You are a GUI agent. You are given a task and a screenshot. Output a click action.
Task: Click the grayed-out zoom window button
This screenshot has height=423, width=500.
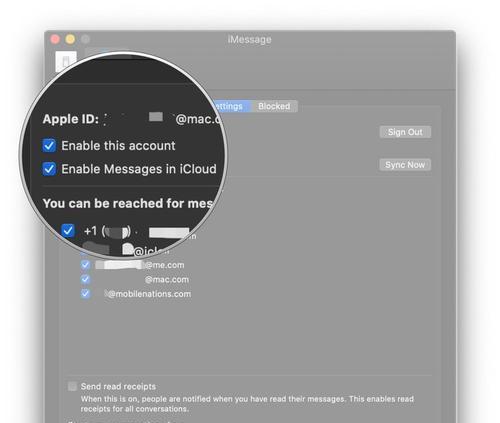click(86, 39)
